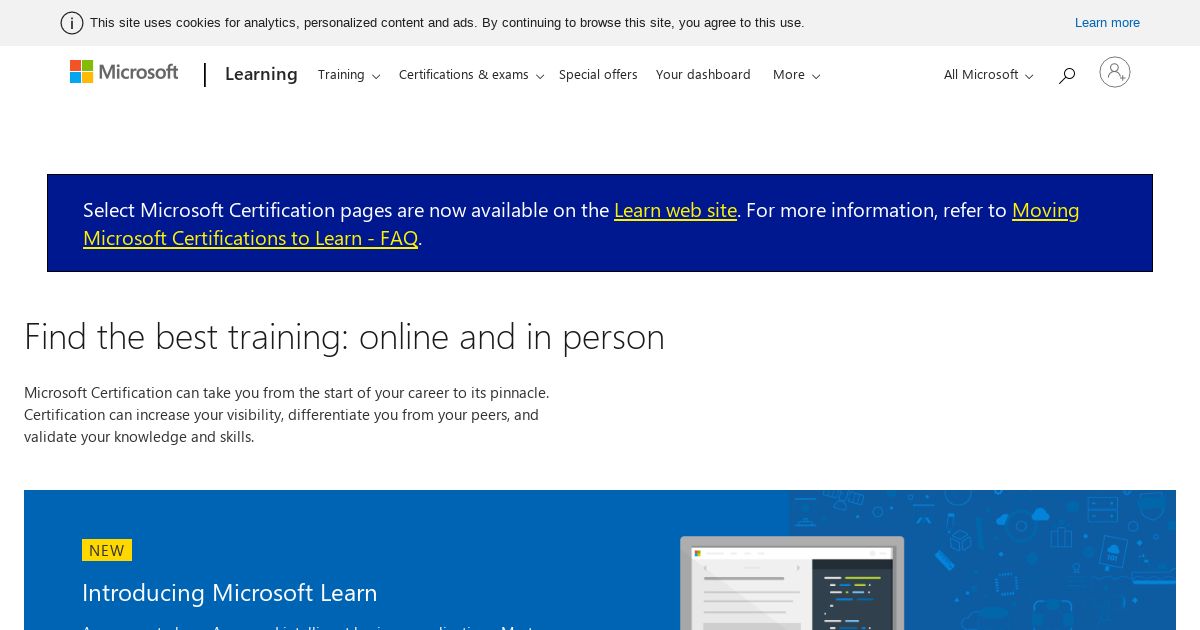Open Your dashboard menu item
This screenshot has width=1200, height=630.
pos(703,75)
